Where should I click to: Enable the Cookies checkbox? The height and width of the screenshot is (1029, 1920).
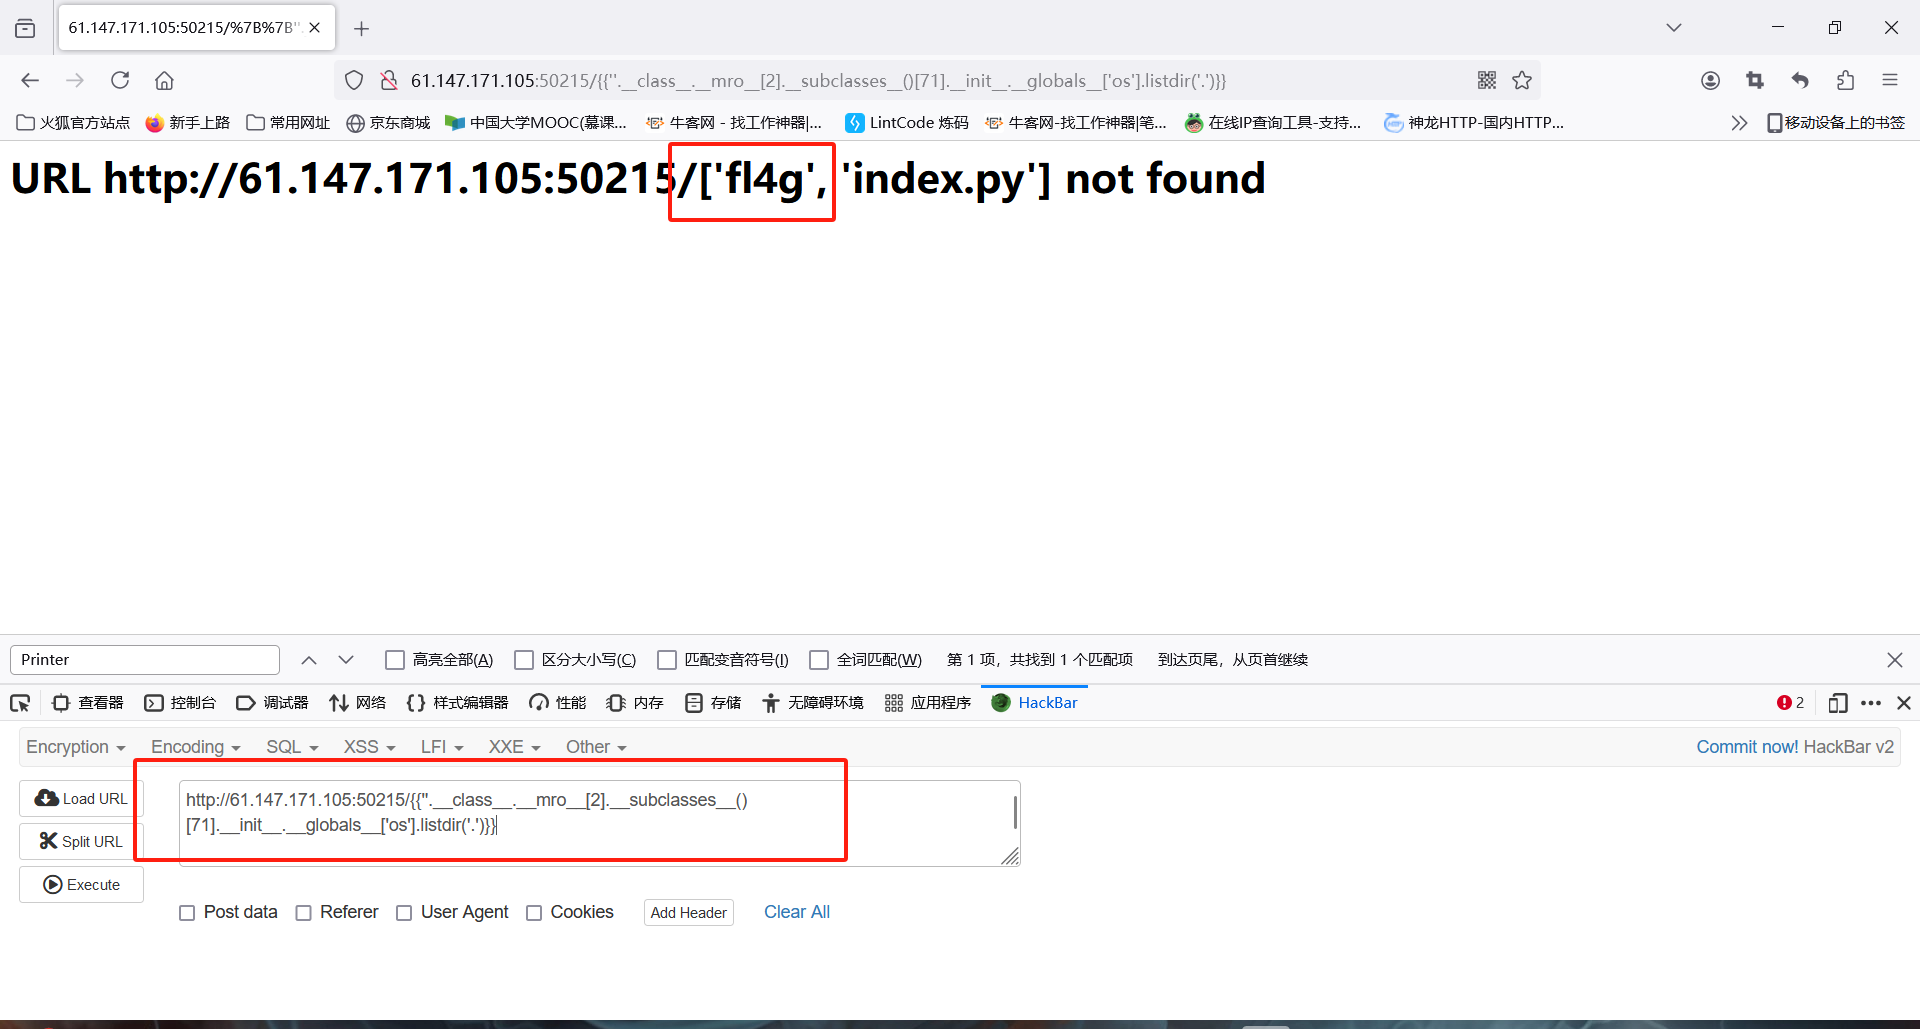click(x=534, y=912)
